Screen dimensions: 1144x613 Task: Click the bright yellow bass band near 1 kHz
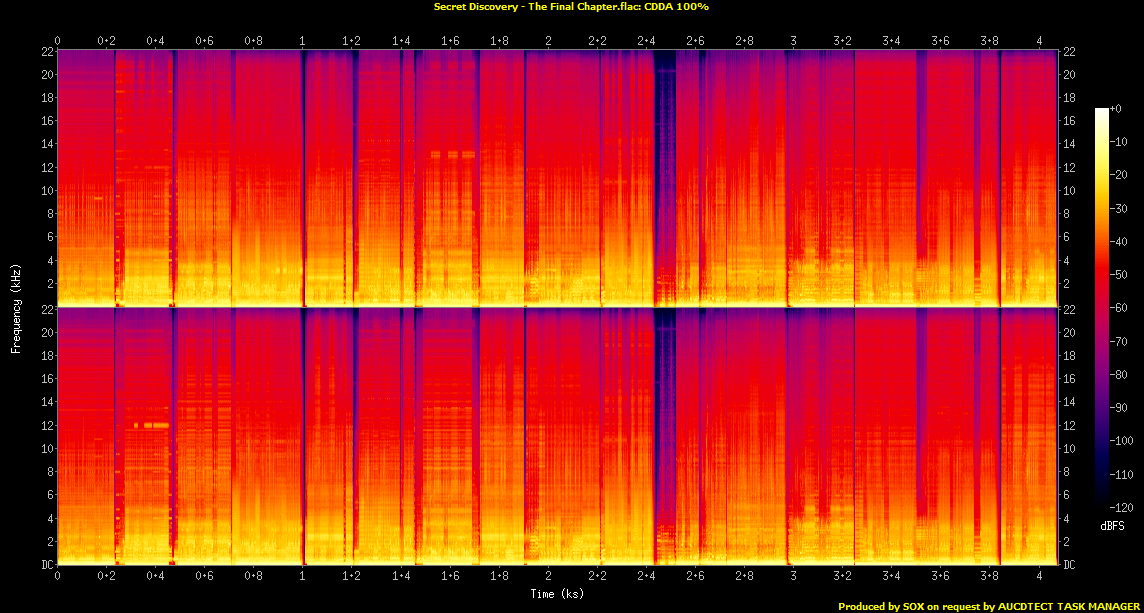300,297
